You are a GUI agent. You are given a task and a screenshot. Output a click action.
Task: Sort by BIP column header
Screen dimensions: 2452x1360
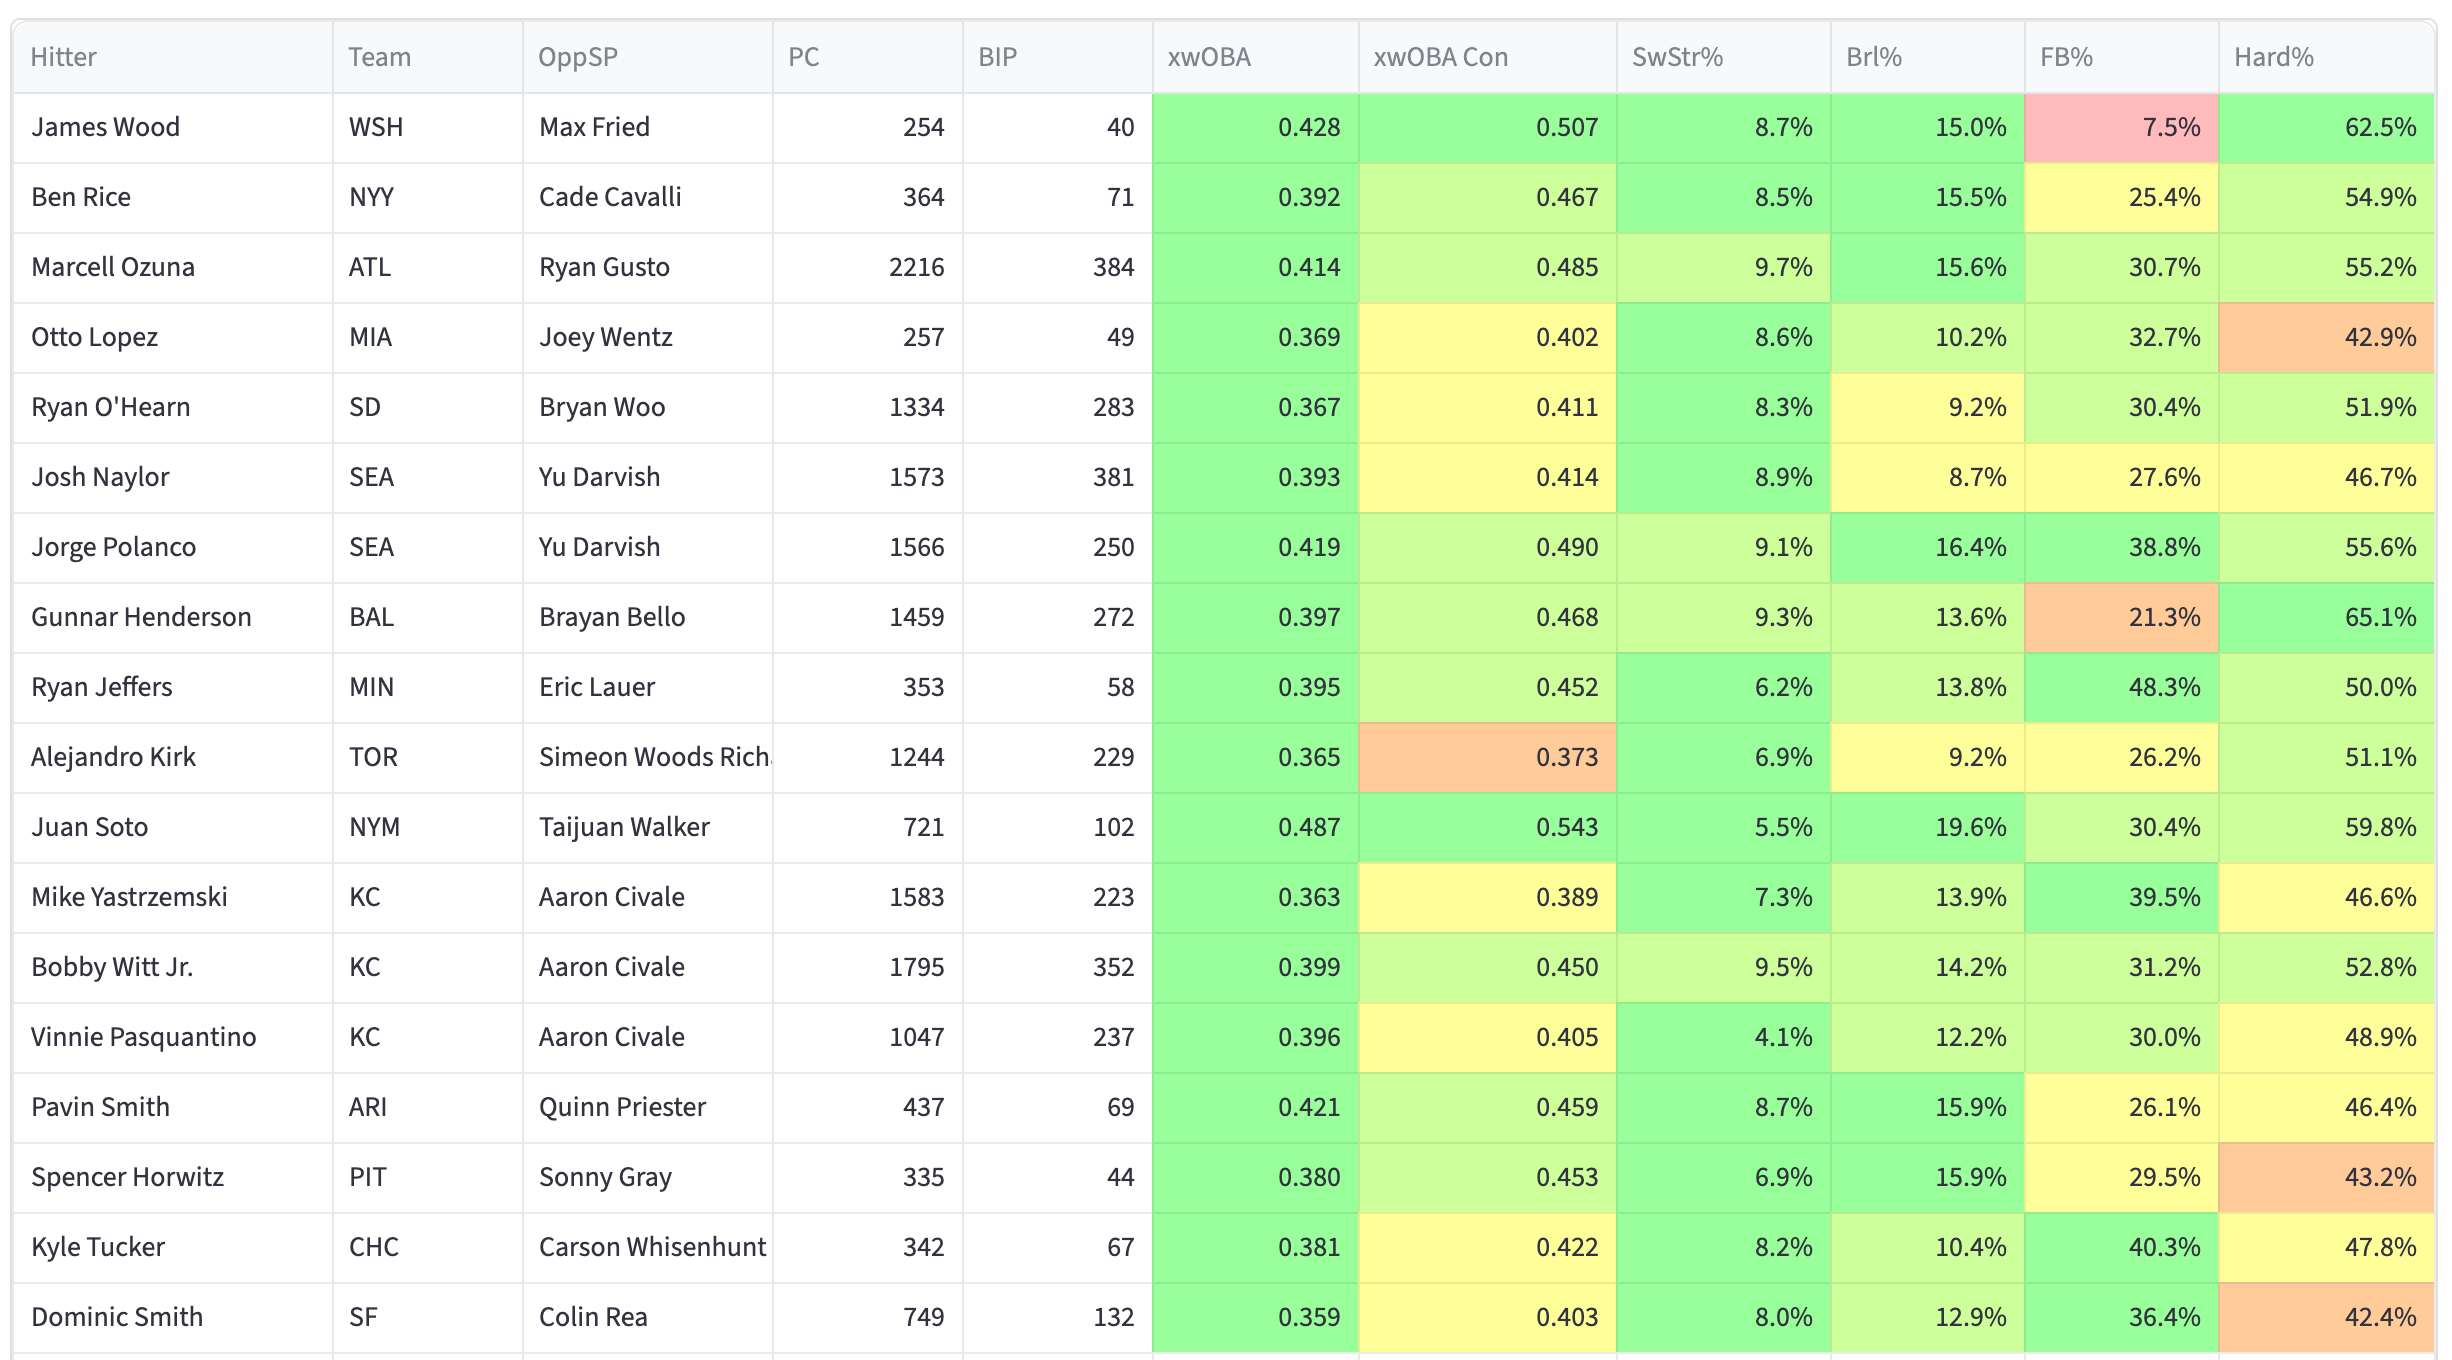(x=997, y=57)
